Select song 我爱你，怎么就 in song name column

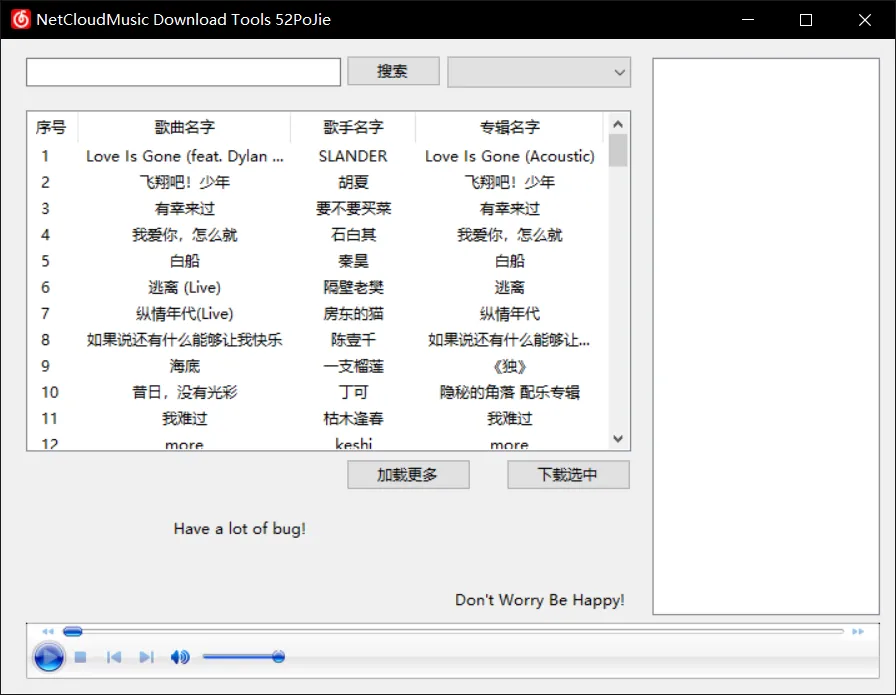185,235
